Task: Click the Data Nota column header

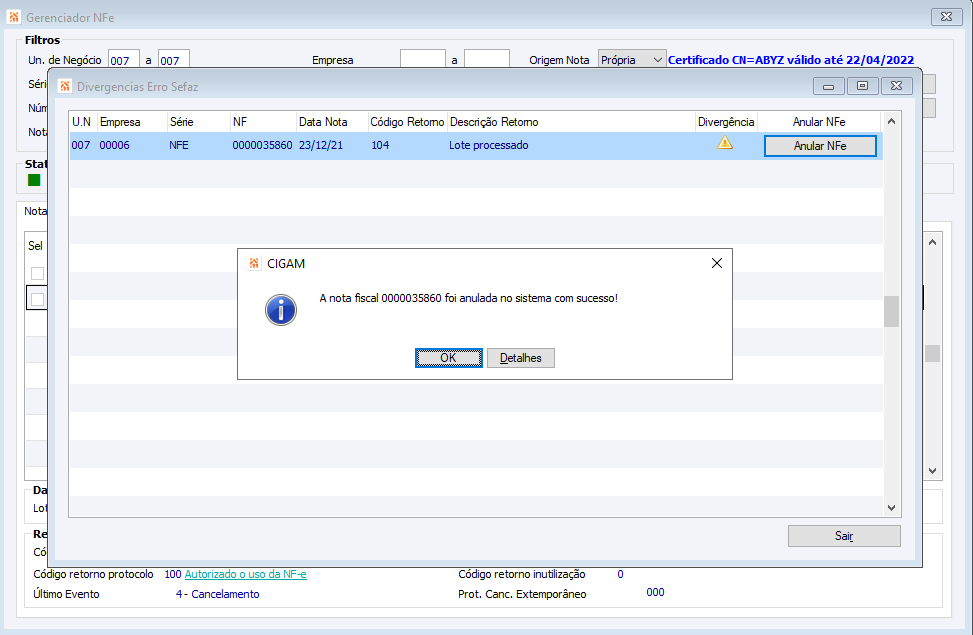Action: pyautogui.click(x=332, y=122)
